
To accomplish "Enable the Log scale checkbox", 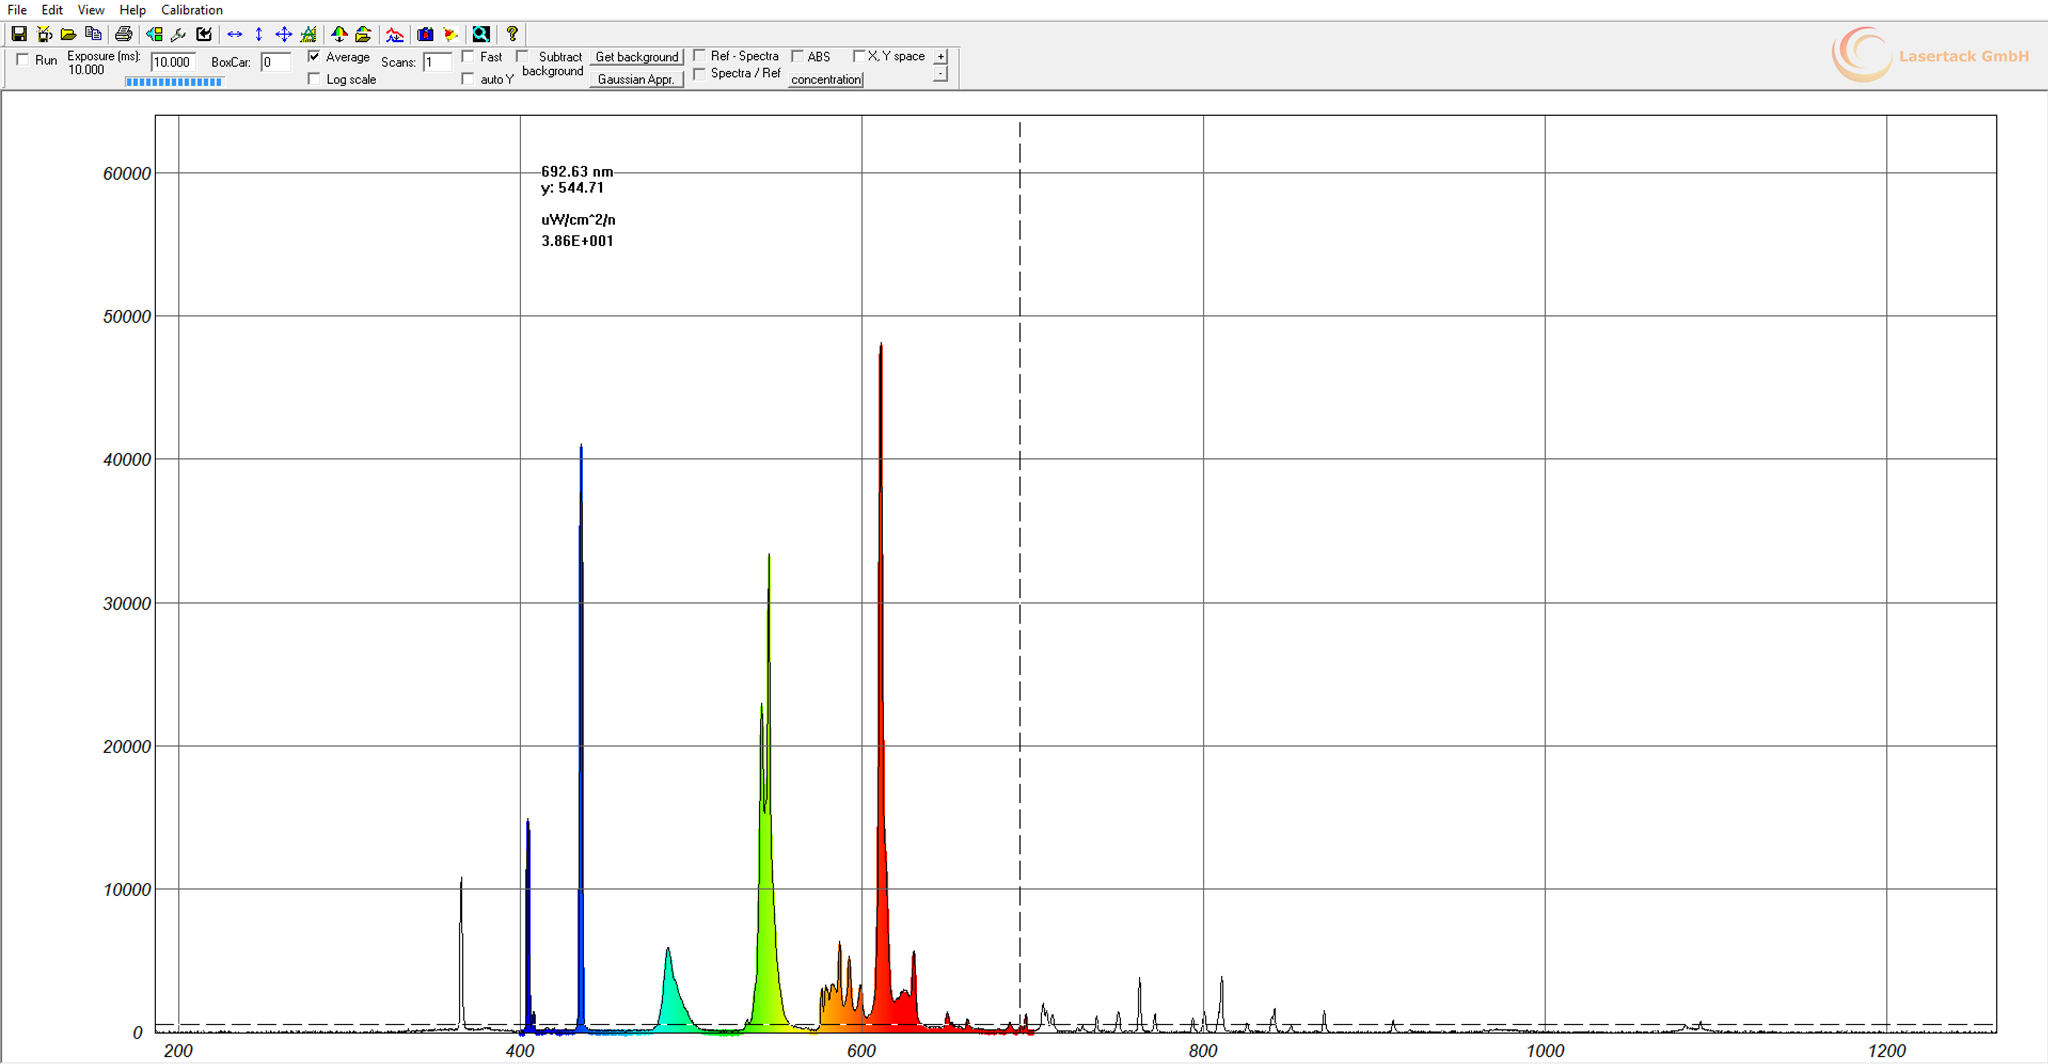I will 314,79.
